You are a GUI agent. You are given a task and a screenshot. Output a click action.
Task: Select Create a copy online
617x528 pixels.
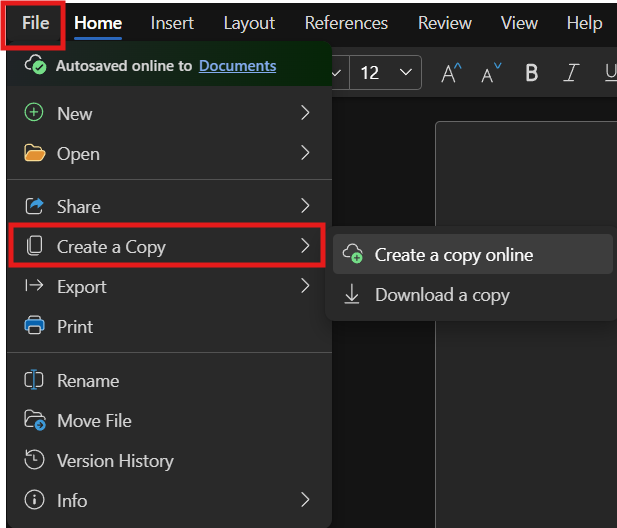pos(454,255)
